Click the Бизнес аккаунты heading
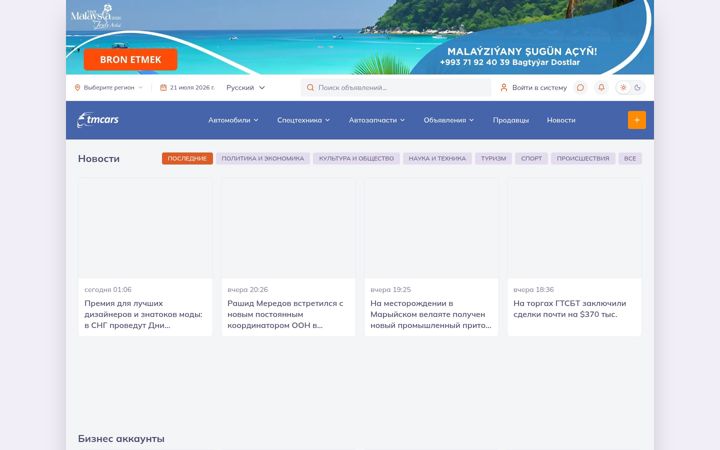Screen dimensions: 720x450 click(121, 439)
